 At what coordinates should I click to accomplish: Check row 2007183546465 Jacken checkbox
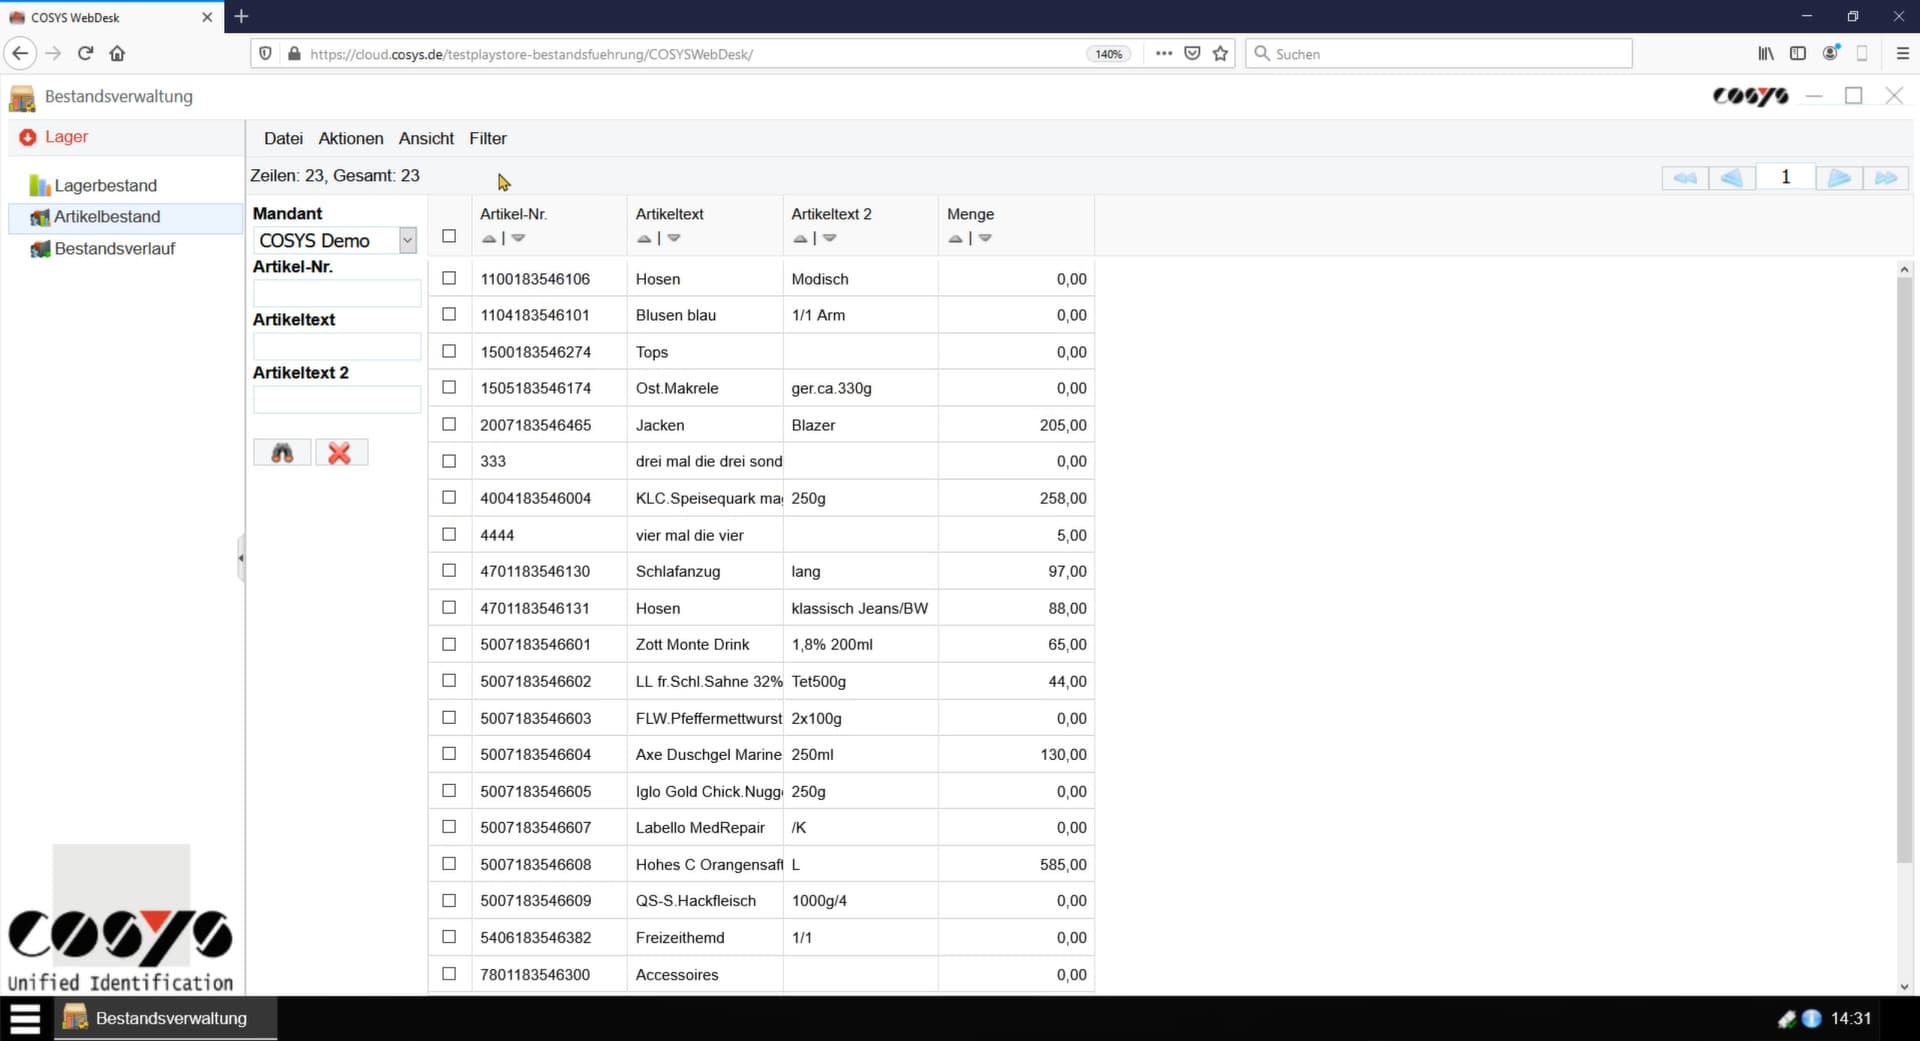point(449,424)
